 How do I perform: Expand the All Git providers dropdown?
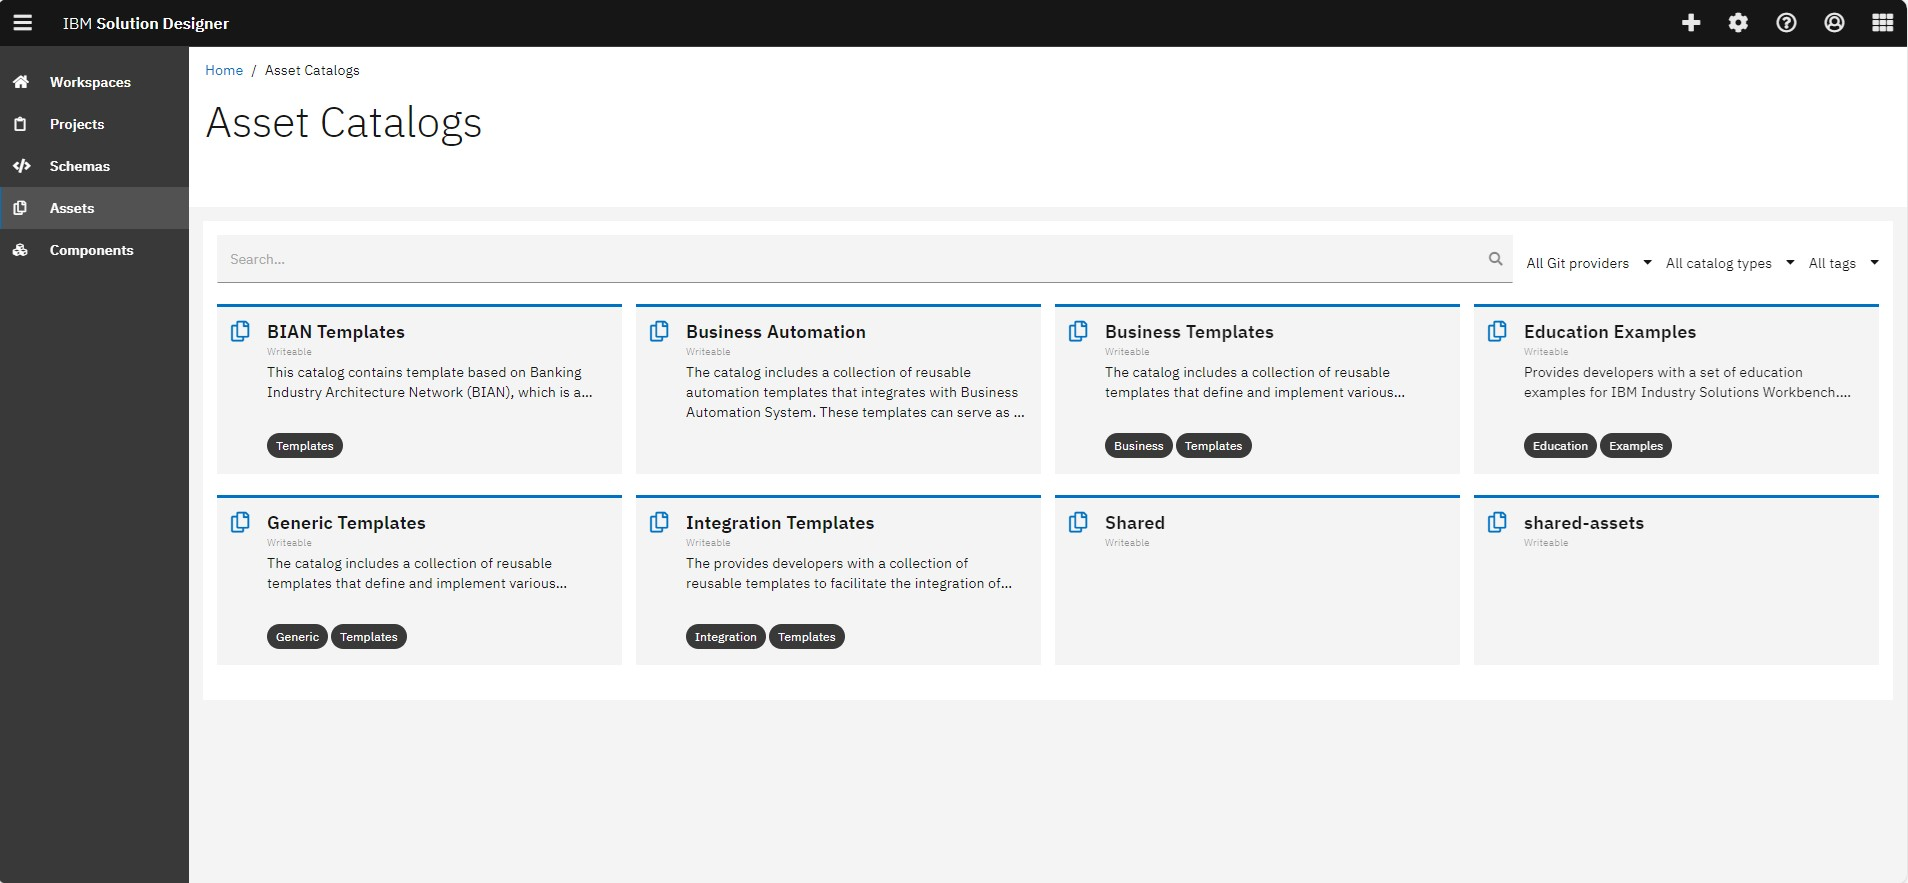click(x=1588, y=263)
